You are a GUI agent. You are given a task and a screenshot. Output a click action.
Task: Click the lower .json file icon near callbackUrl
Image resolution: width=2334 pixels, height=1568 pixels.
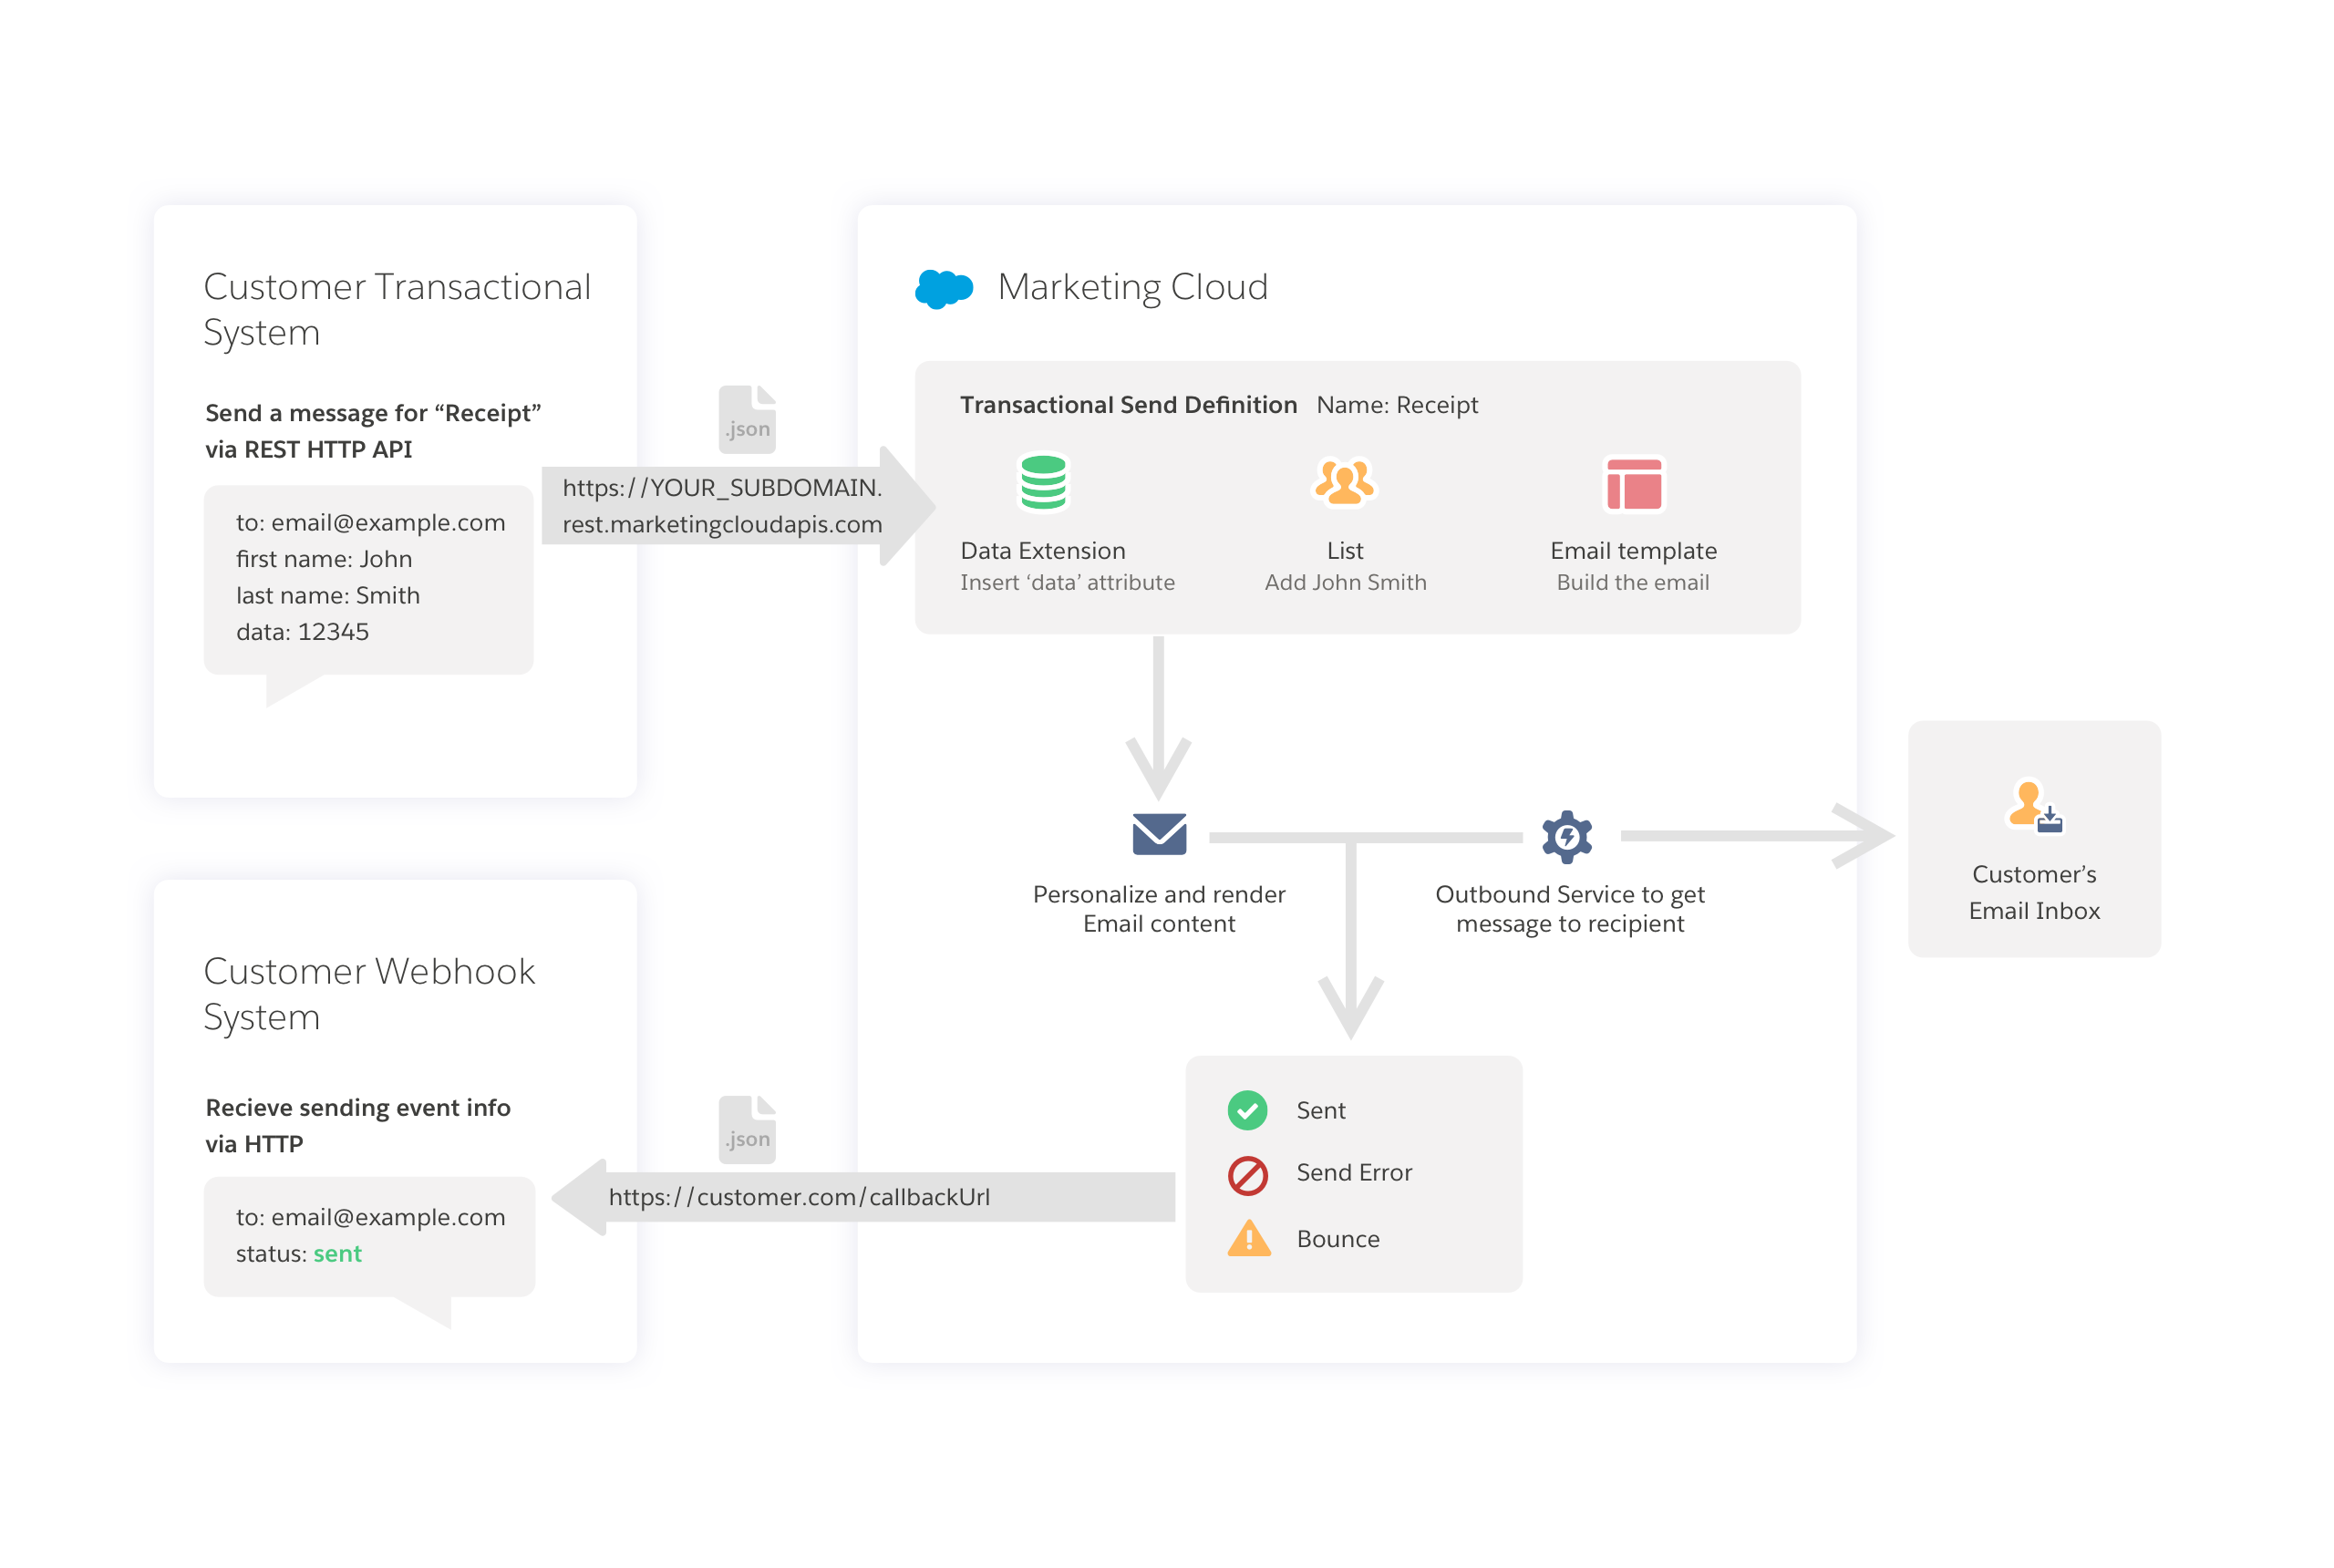[x=747, y=1129]
